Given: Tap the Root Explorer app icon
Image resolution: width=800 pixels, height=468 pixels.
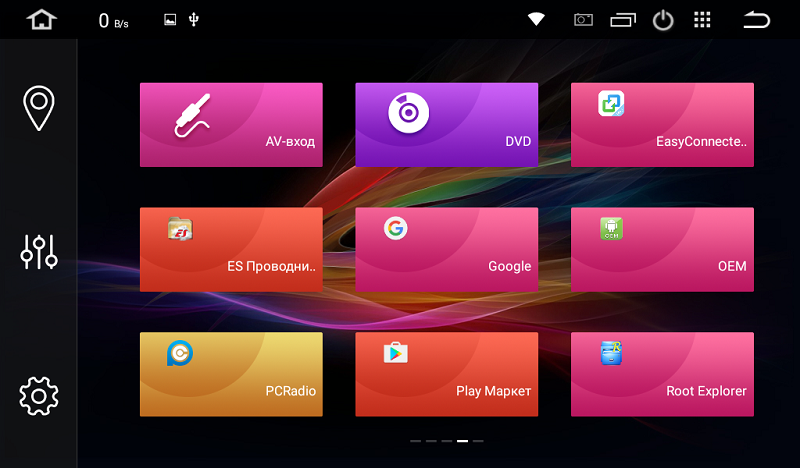Looking at the screenshot, I should click(611, 353).
